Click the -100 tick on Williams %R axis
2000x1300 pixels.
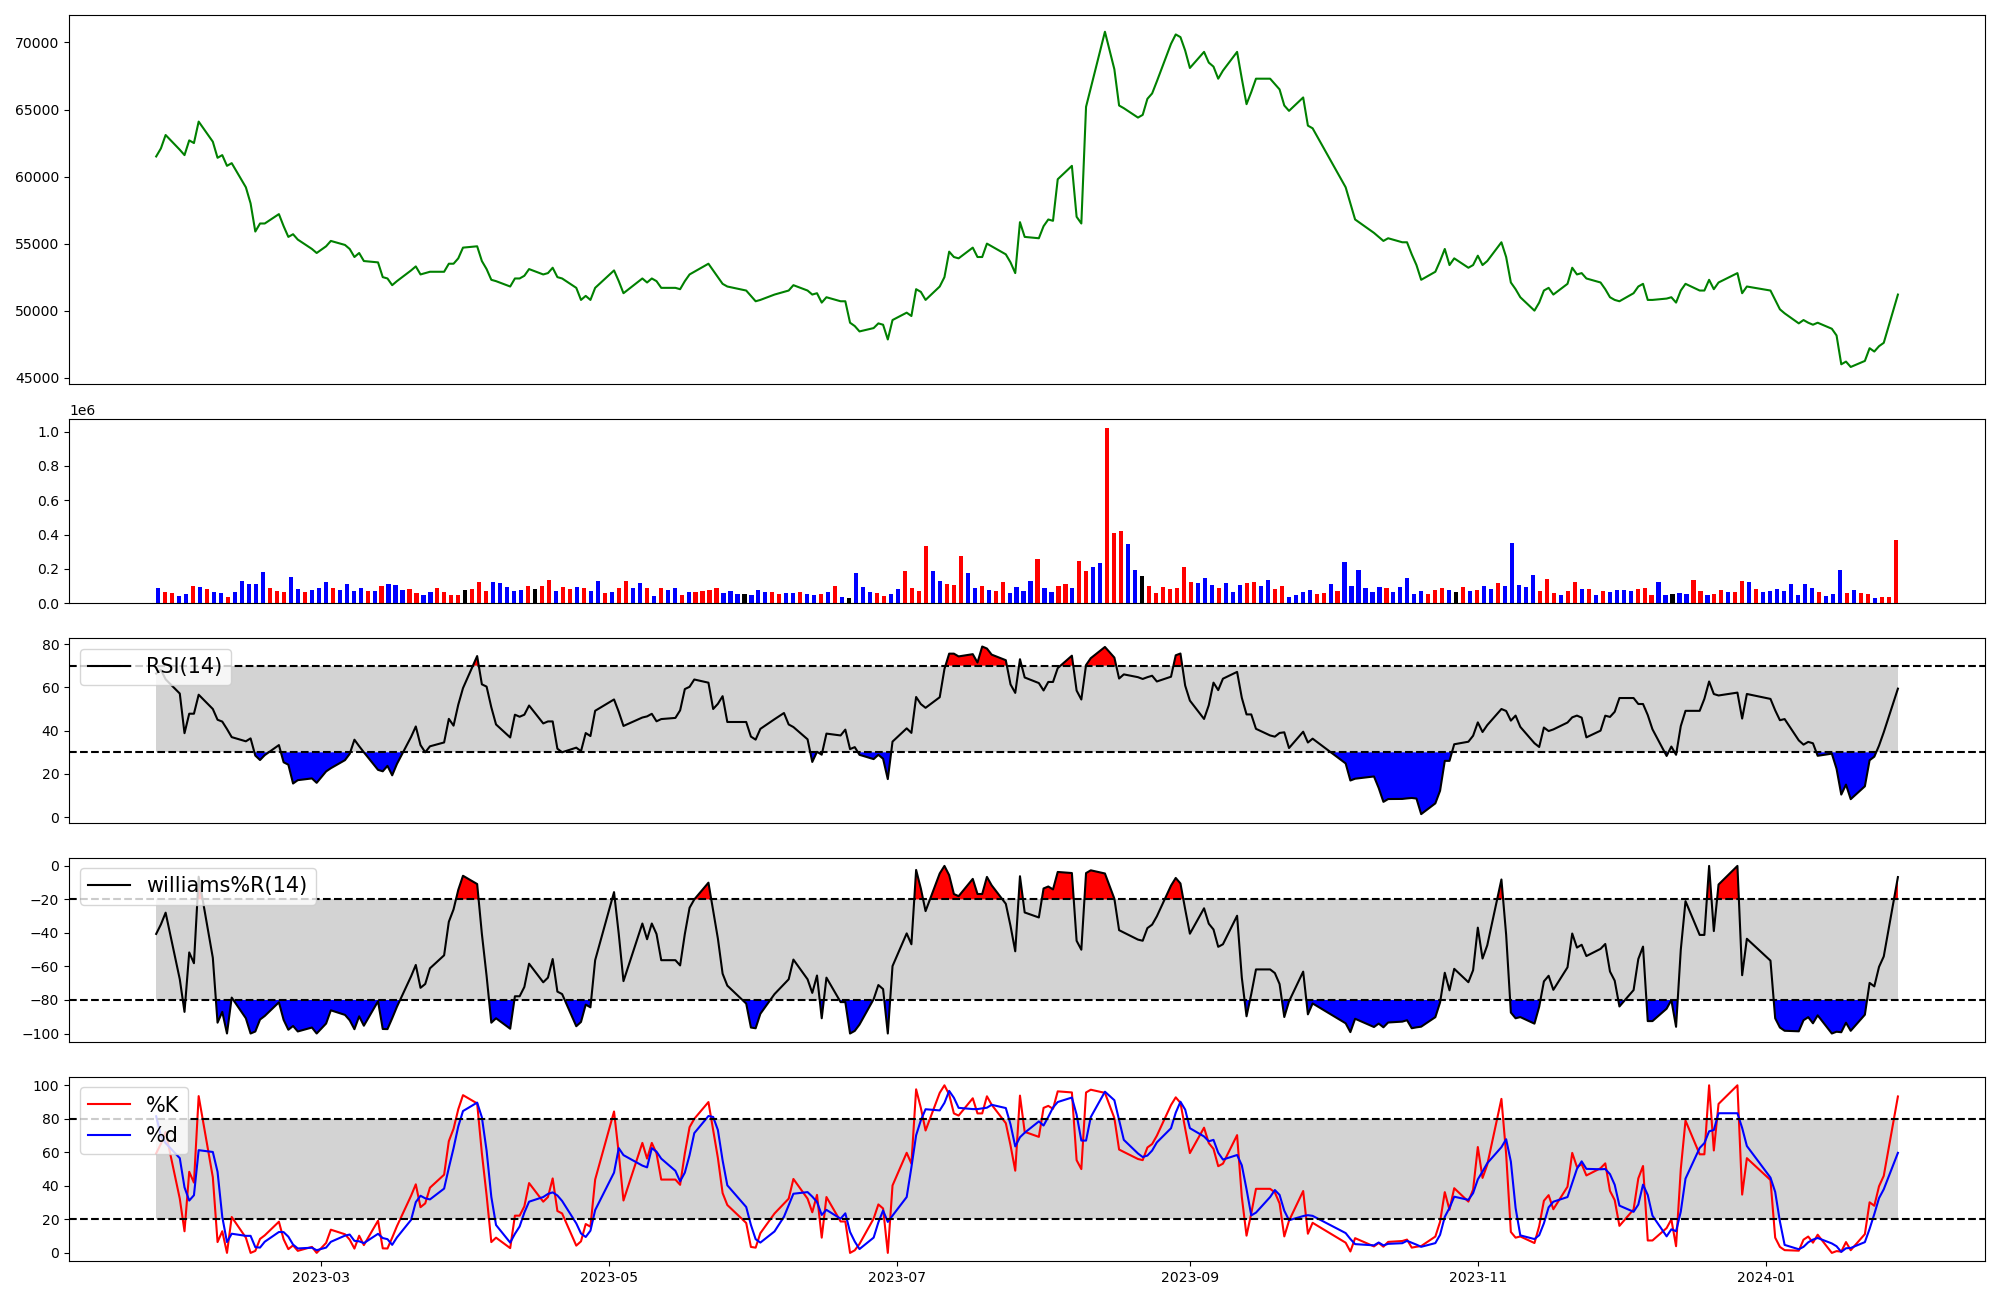click(x=41, y=1034)
